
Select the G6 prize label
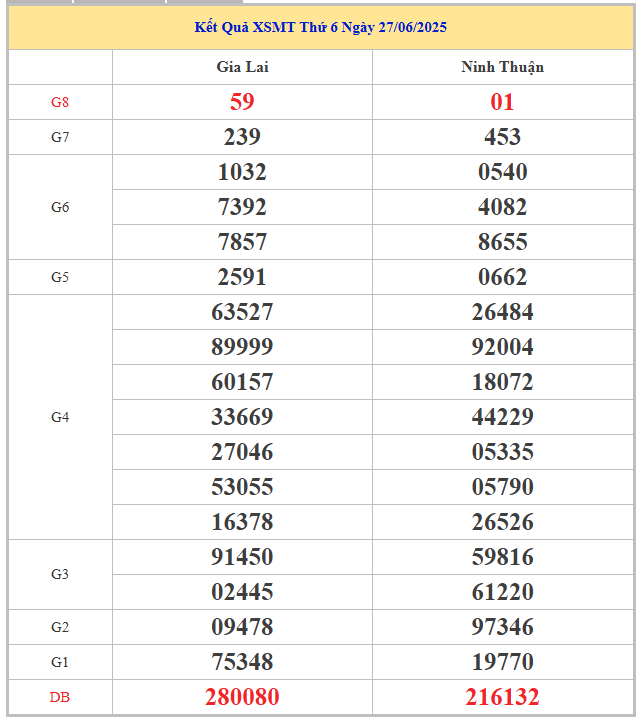point(60,207)
